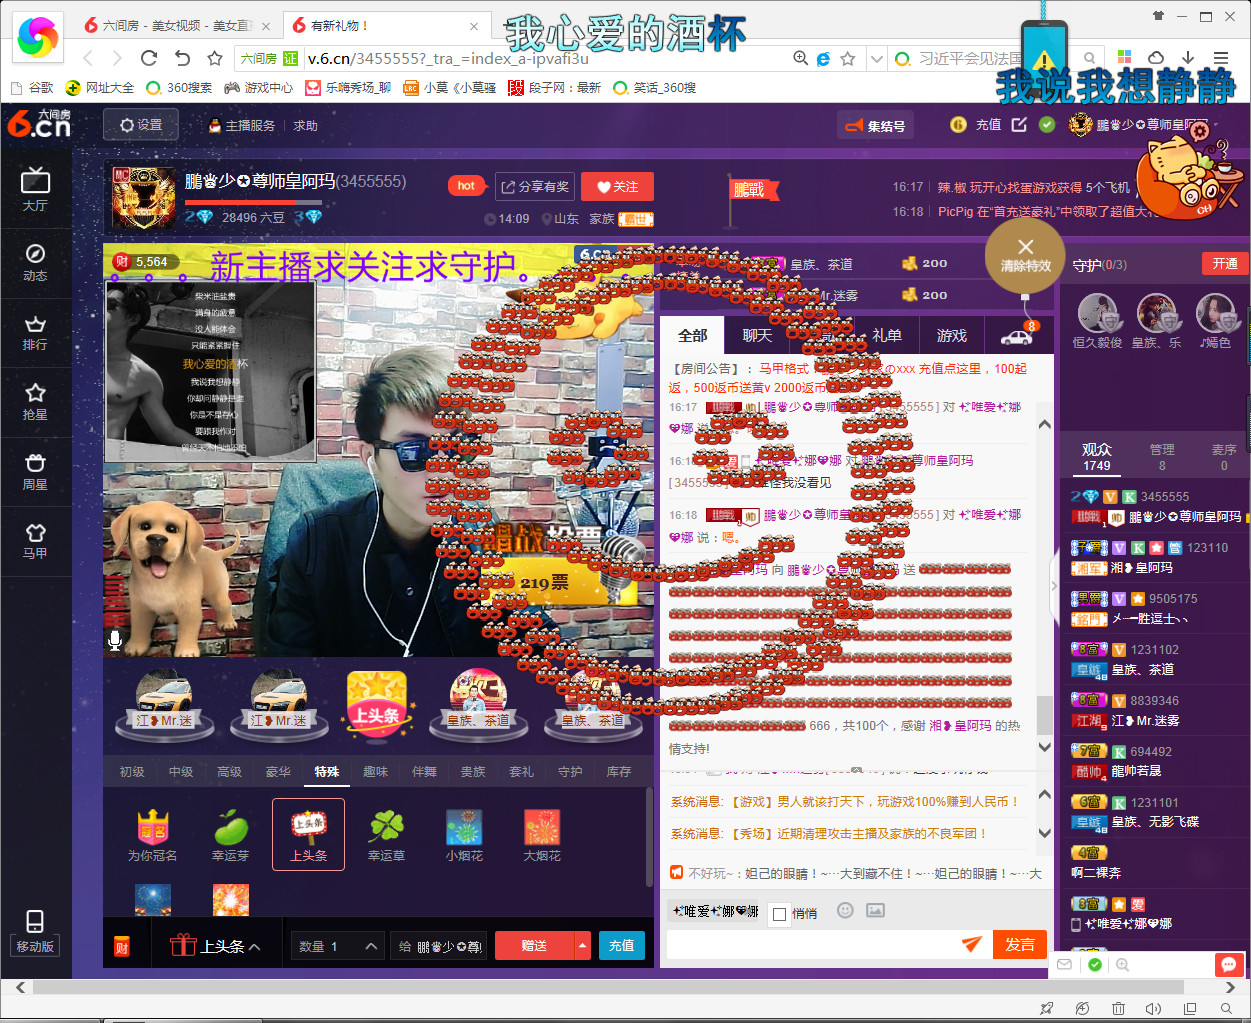Screen dimensions: 1251x1023
Task: Click the edit pencil icon beside 充值
Action: click(x=1019, y=125)
